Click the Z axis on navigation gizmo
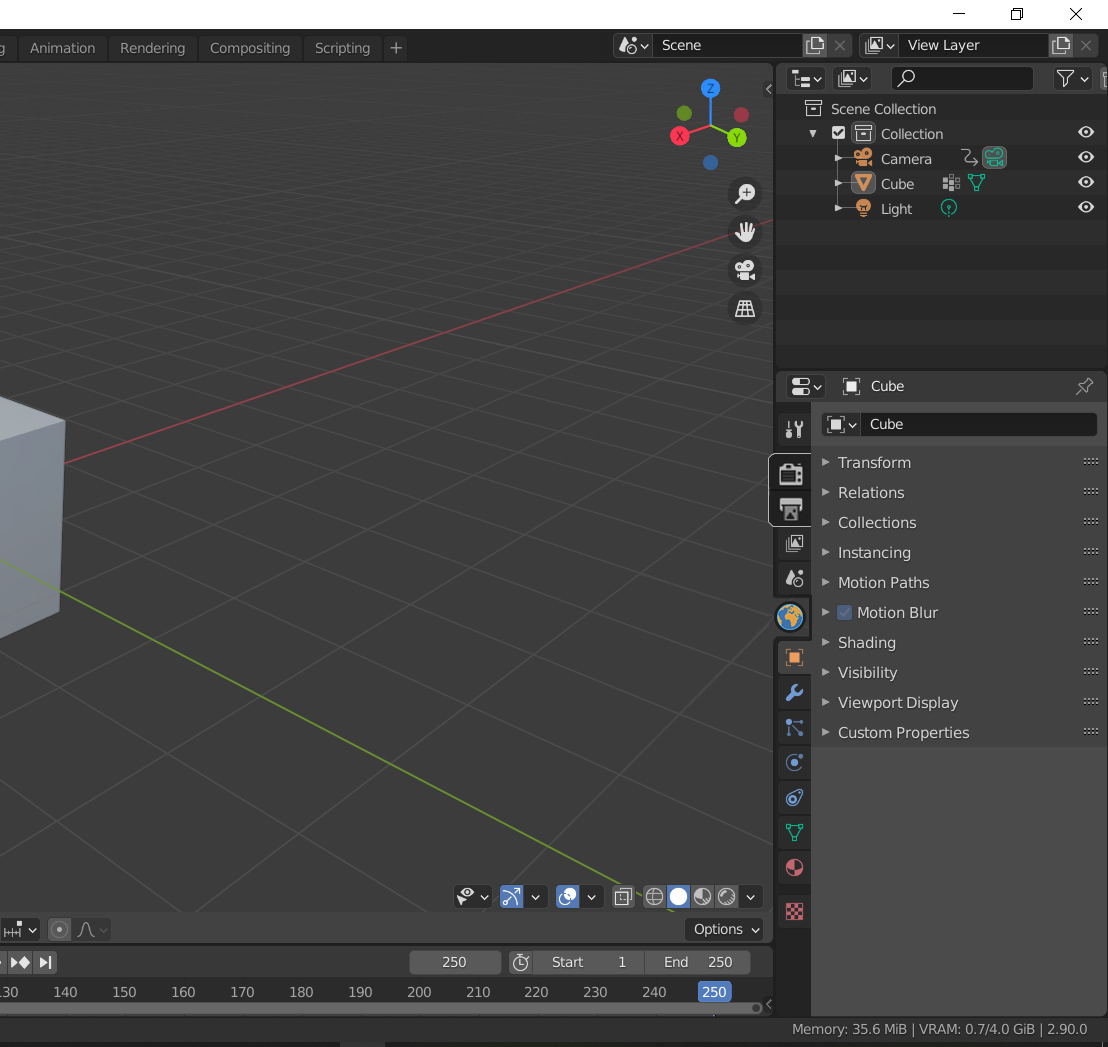1108x1047 pixels. pos(710,88)
